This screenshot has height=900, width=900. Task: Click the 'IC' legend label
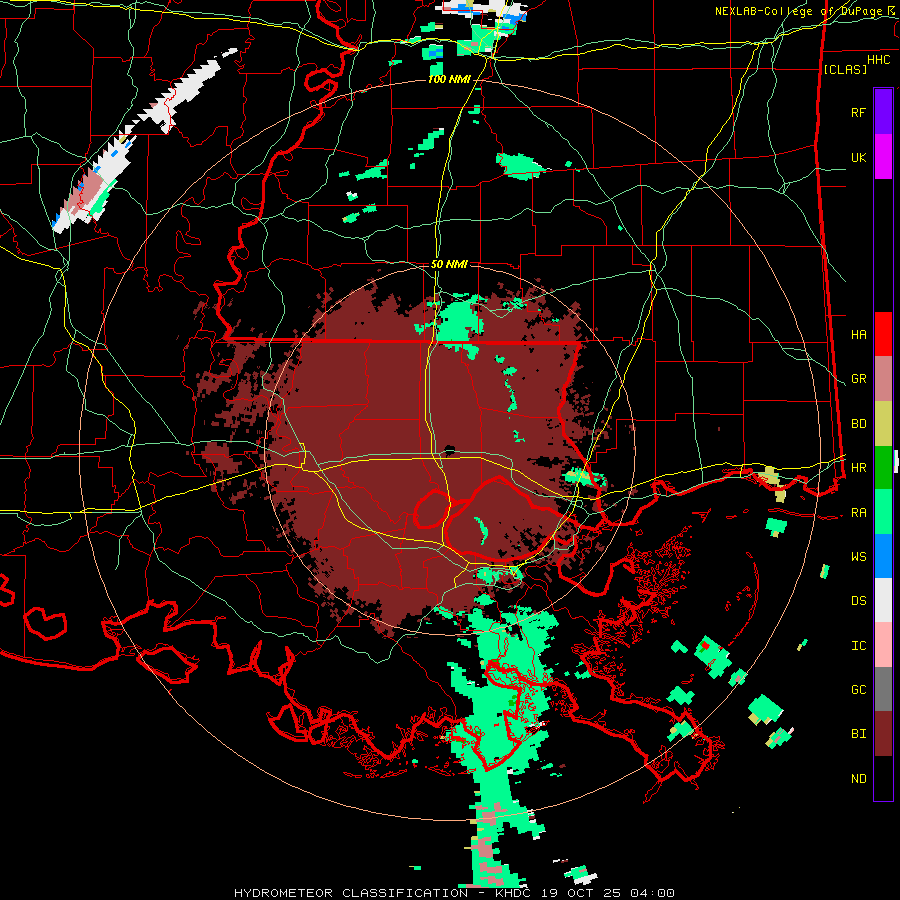point(858,646)
